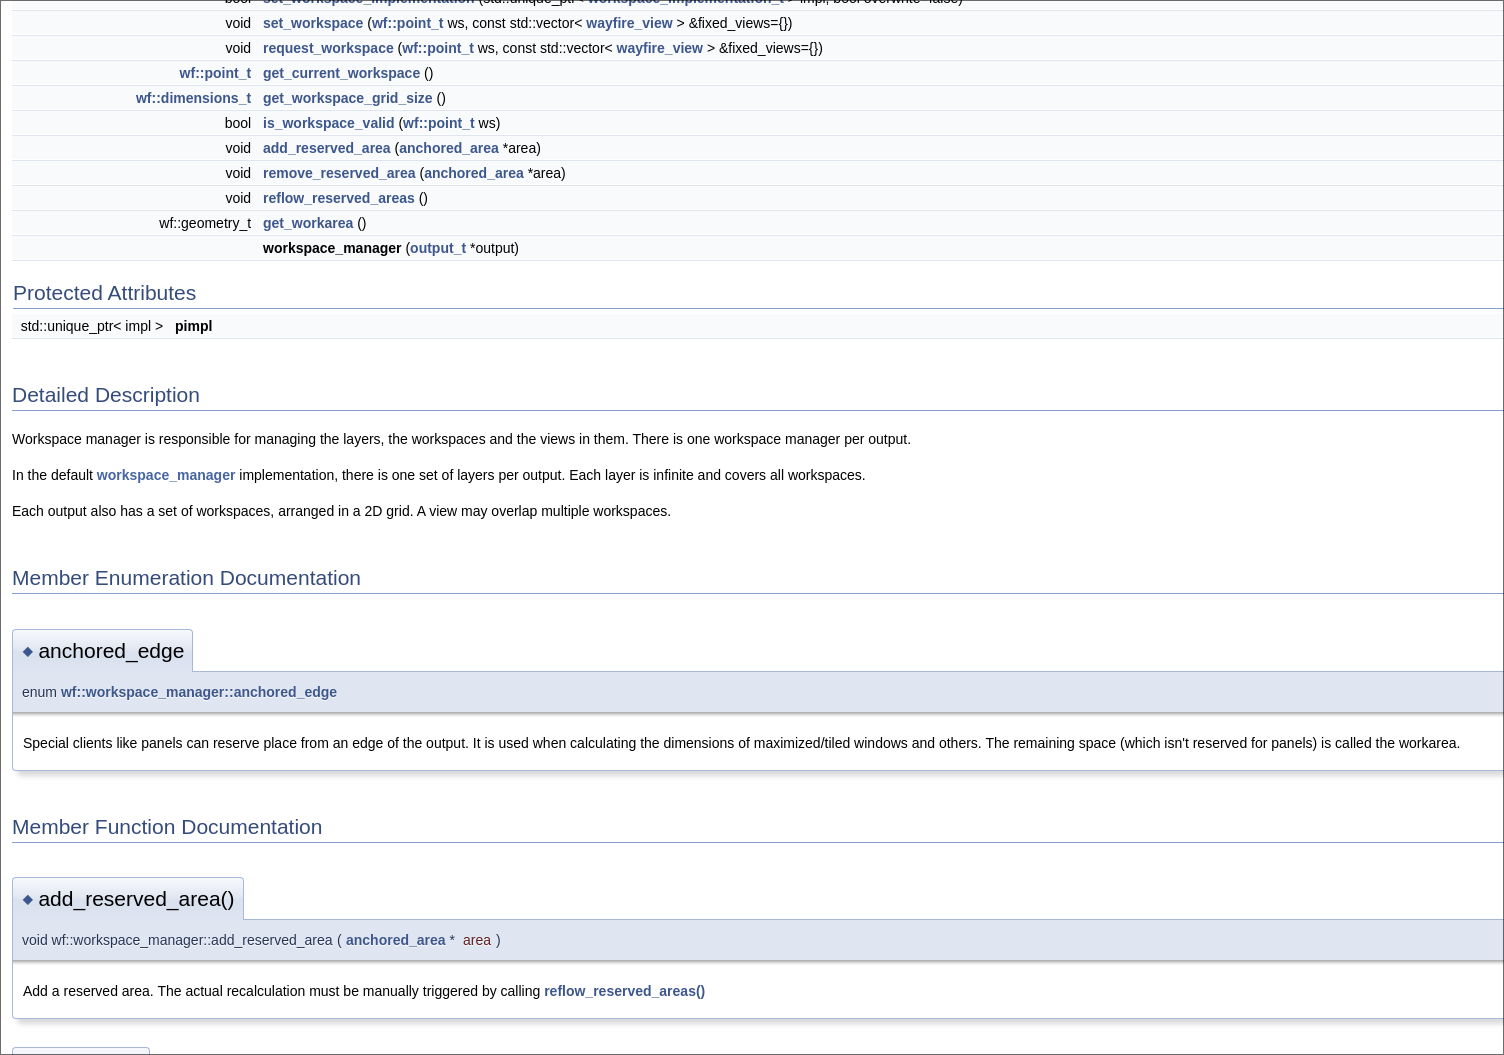Image resolution: width=1504 pixels, height=1055 pixels.
Task: Select the is_workspace_valid function link
Action: [328, 123]
